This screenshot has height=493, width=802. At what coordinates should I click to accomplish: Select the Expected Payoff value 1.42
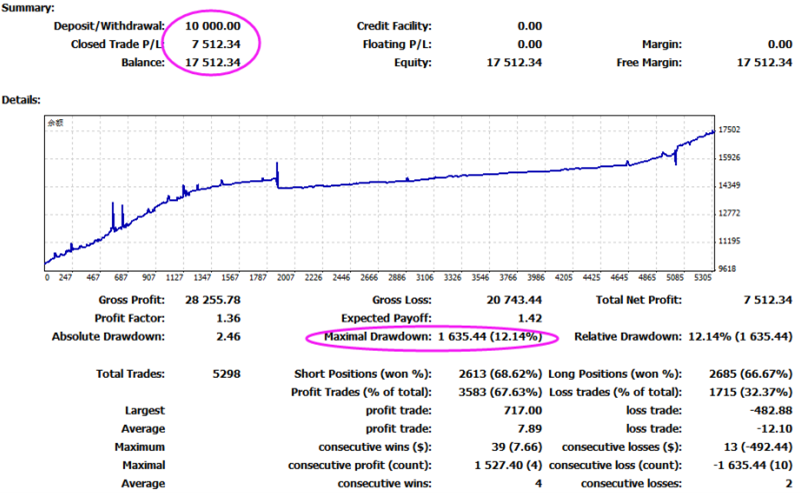point(530,319)
